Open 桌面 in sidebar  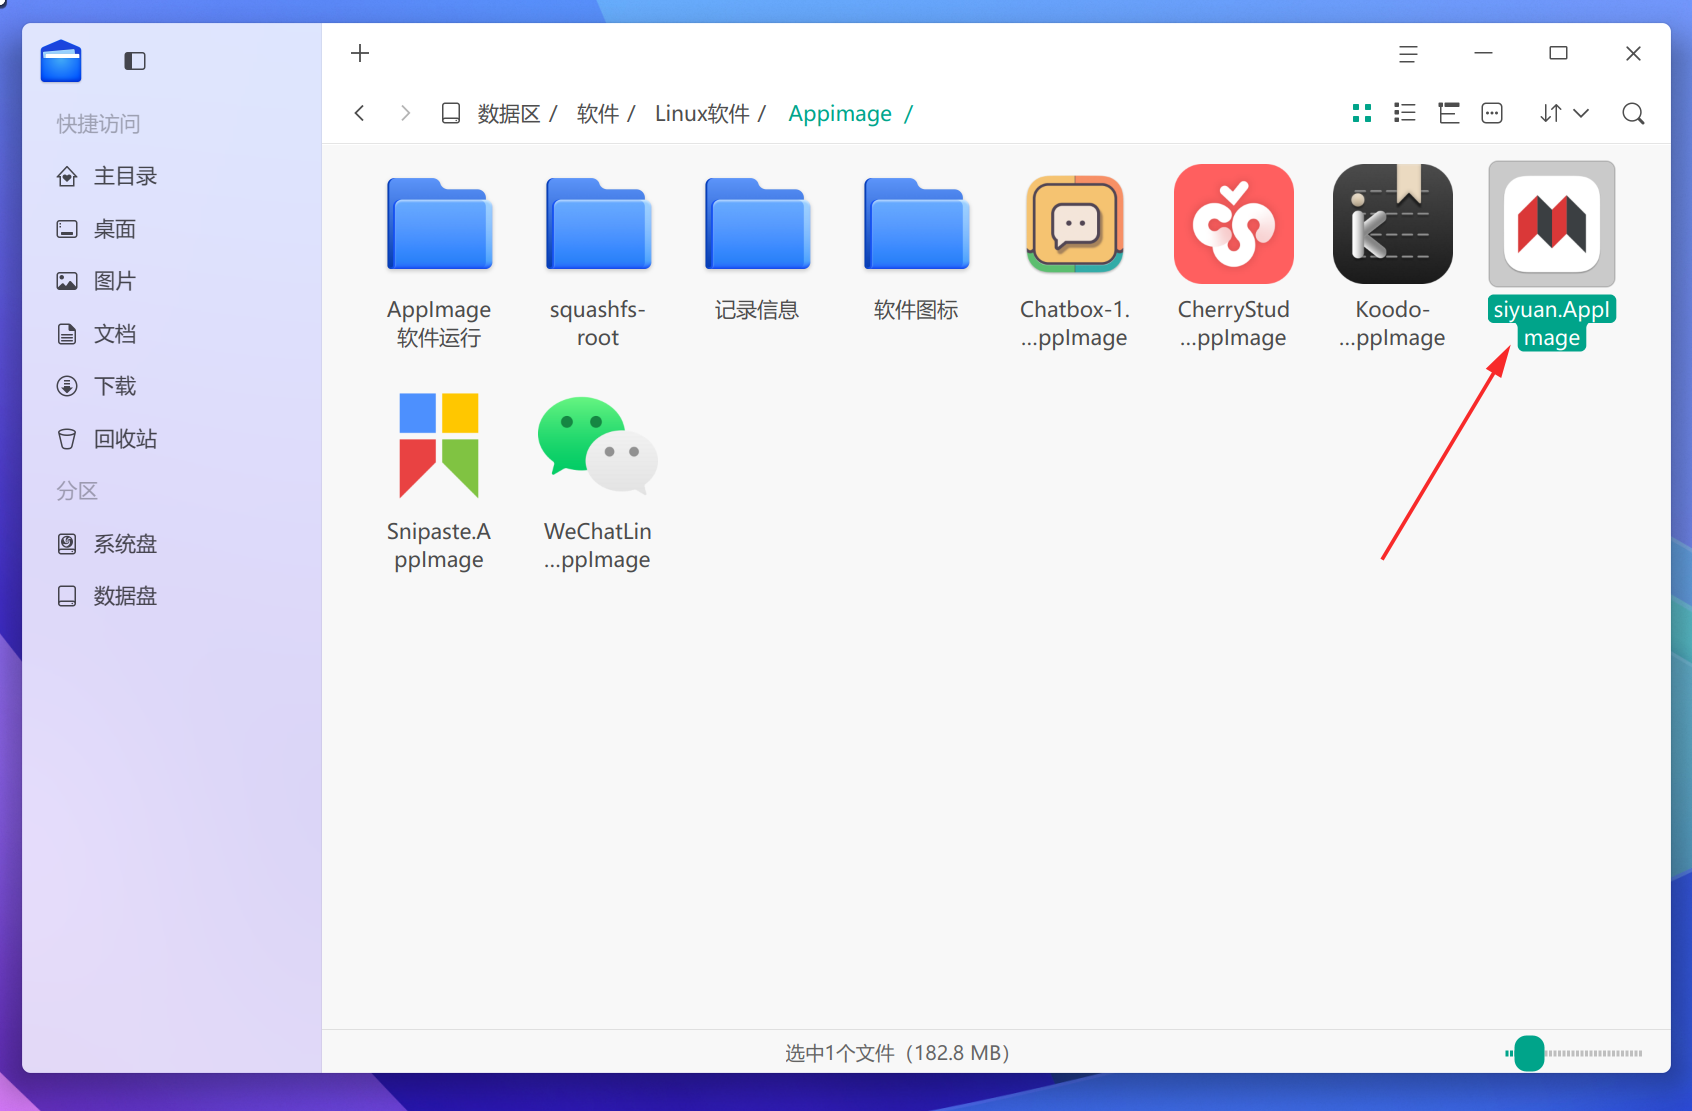172,229
